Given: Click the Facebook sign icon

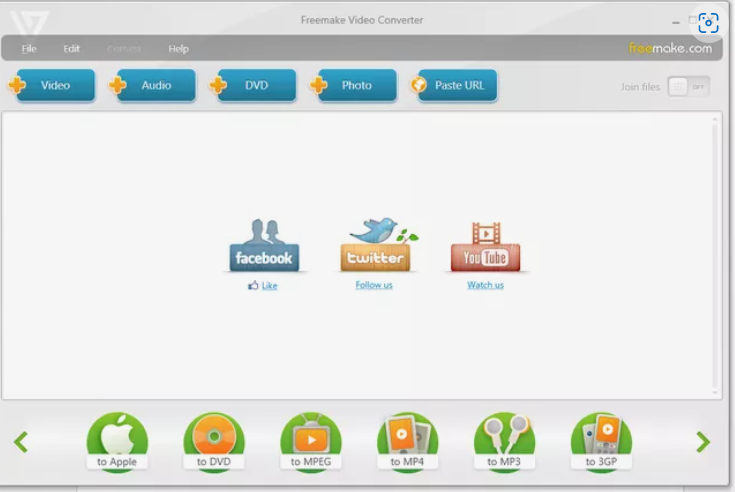Looking at the screenshot, I should coord(264,246).
